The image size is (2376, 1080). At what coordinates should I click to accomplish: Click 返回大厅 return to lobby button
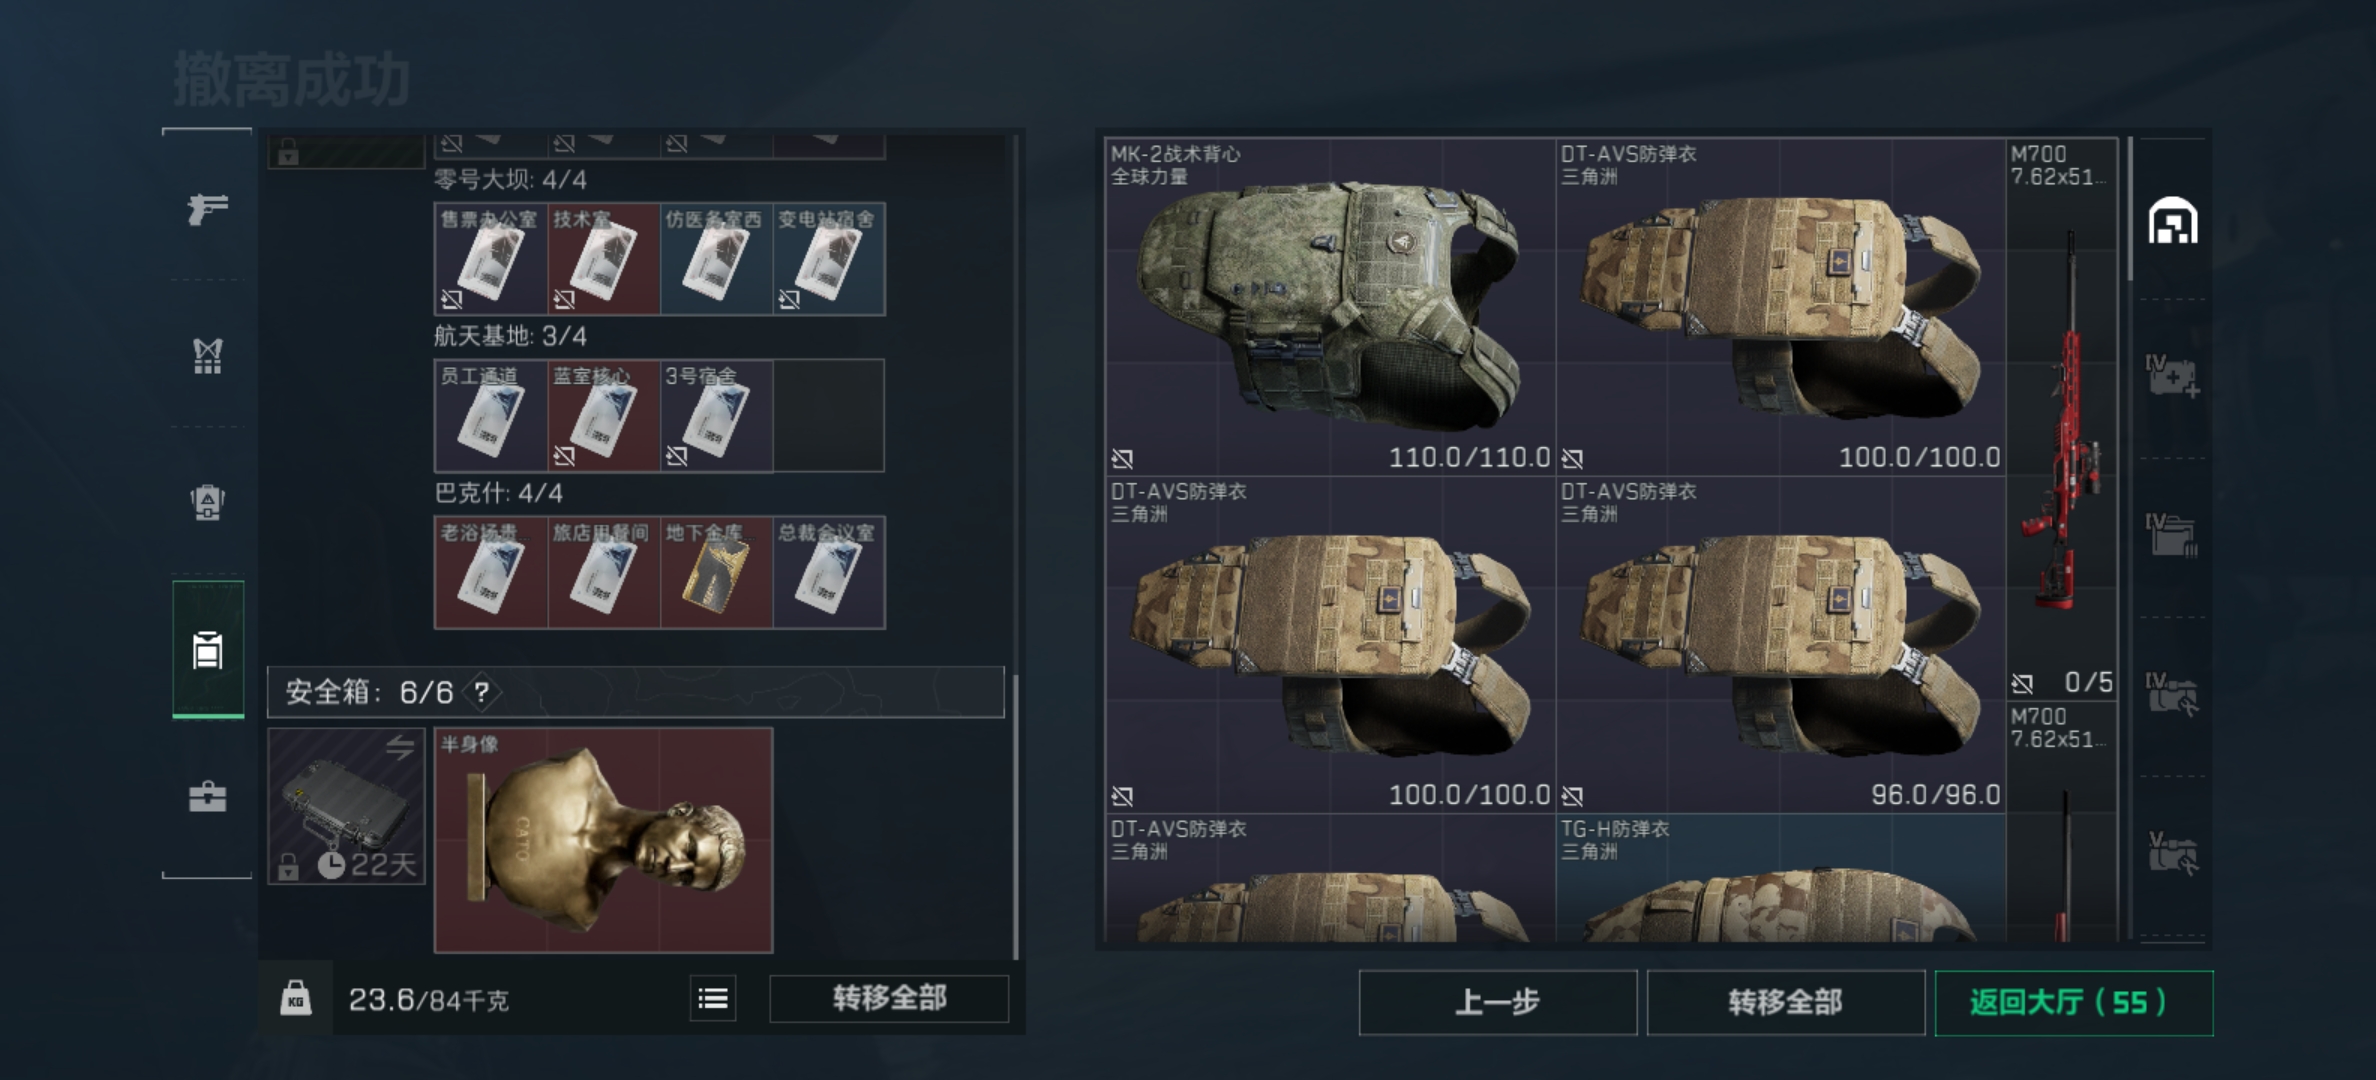point(2073,1002)
